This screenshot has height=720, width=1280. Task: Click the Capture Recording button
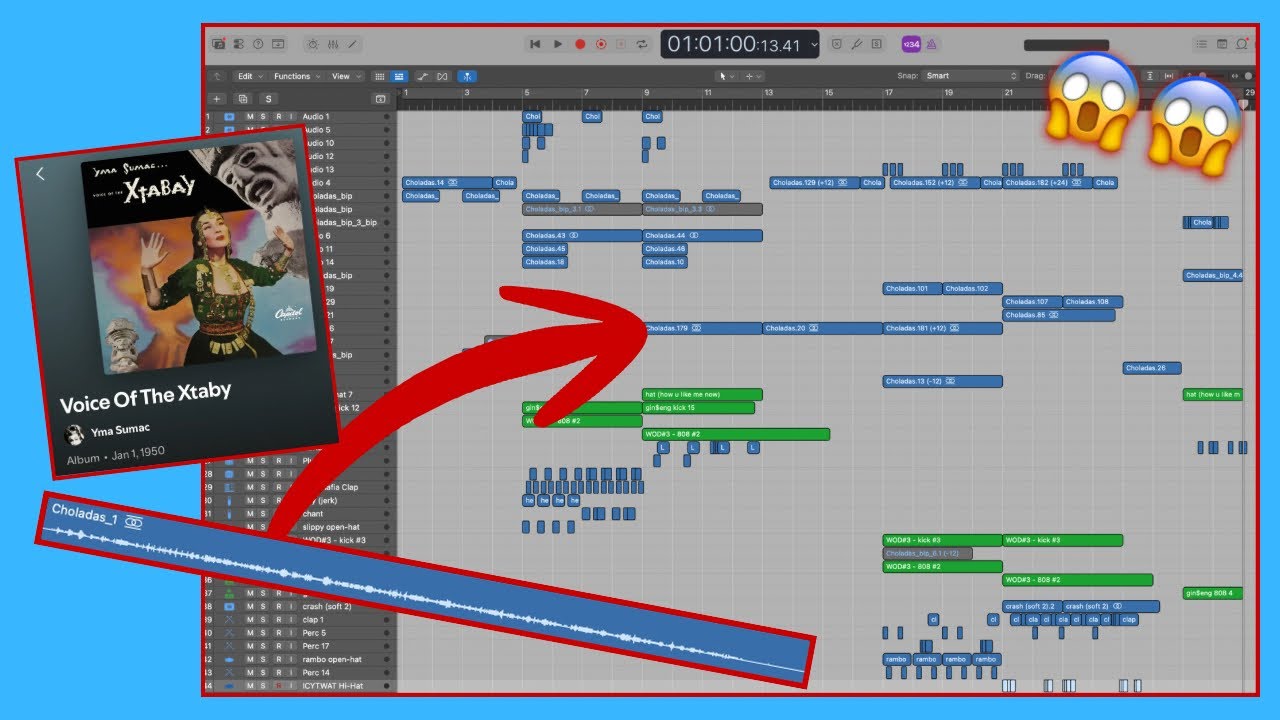601,44
